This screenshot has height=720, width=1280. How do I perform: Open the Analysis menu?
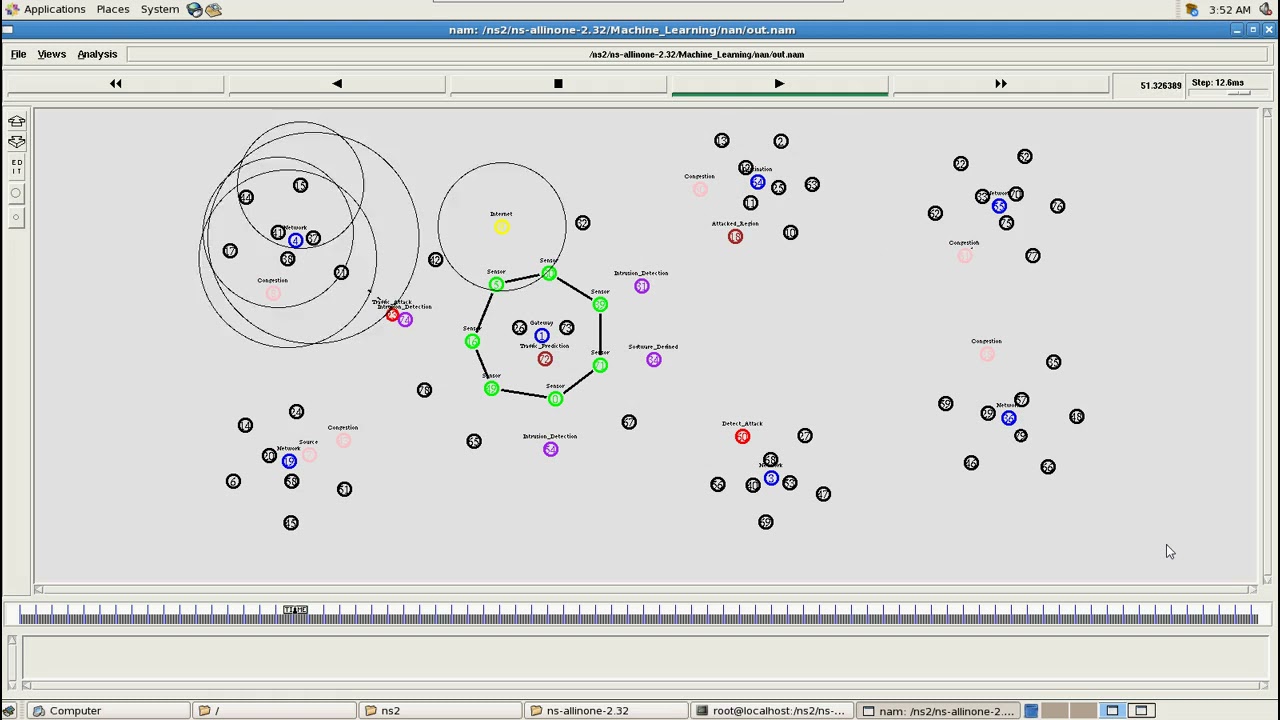[x=97, y=54]
